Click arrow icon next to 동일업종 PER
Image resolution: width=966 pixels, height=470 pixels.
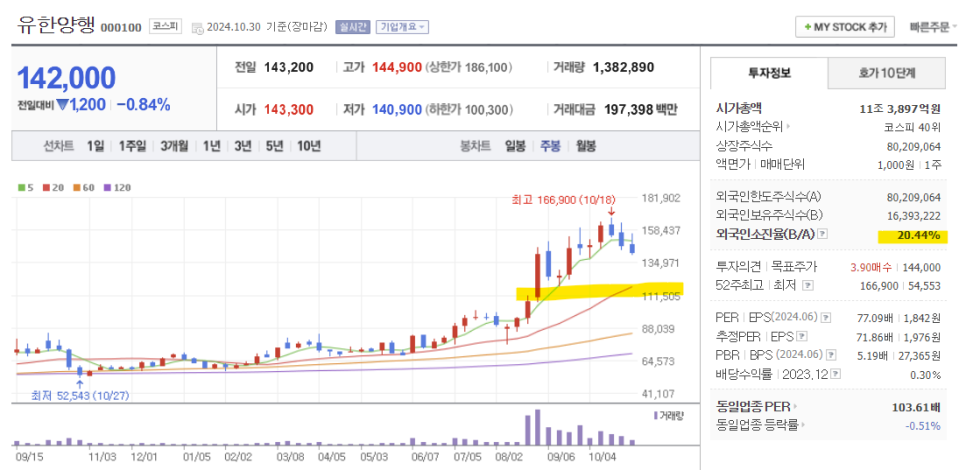pyautogui.click(x=795, y=407)
